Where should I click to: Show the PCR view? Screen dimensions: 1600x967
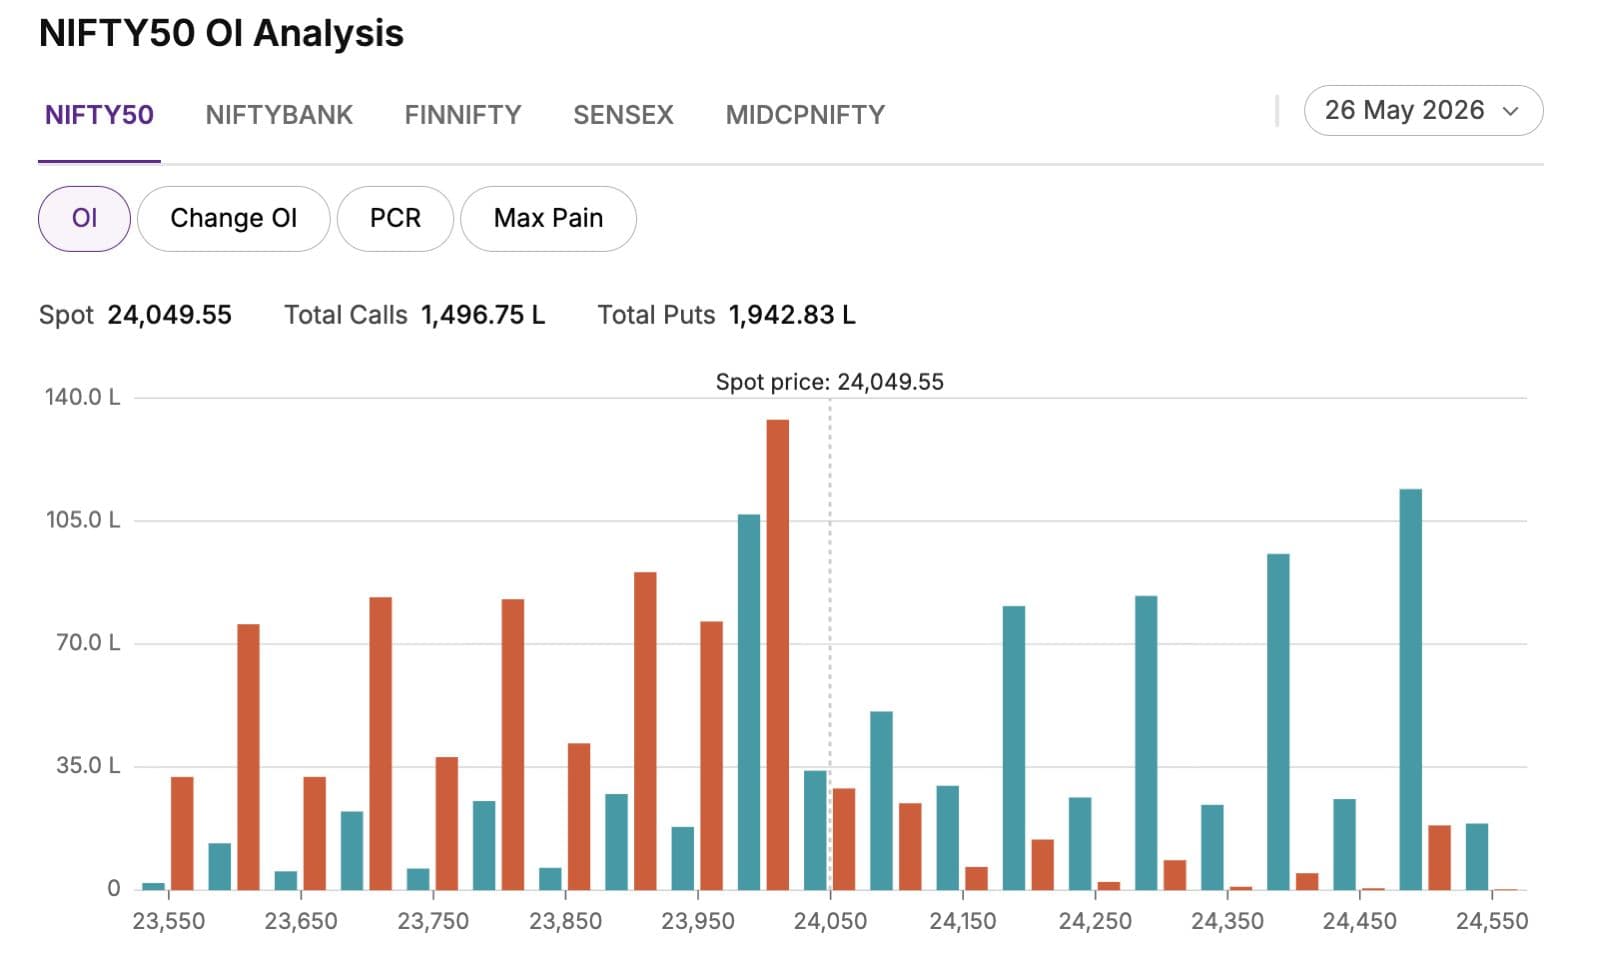[395, 218]
